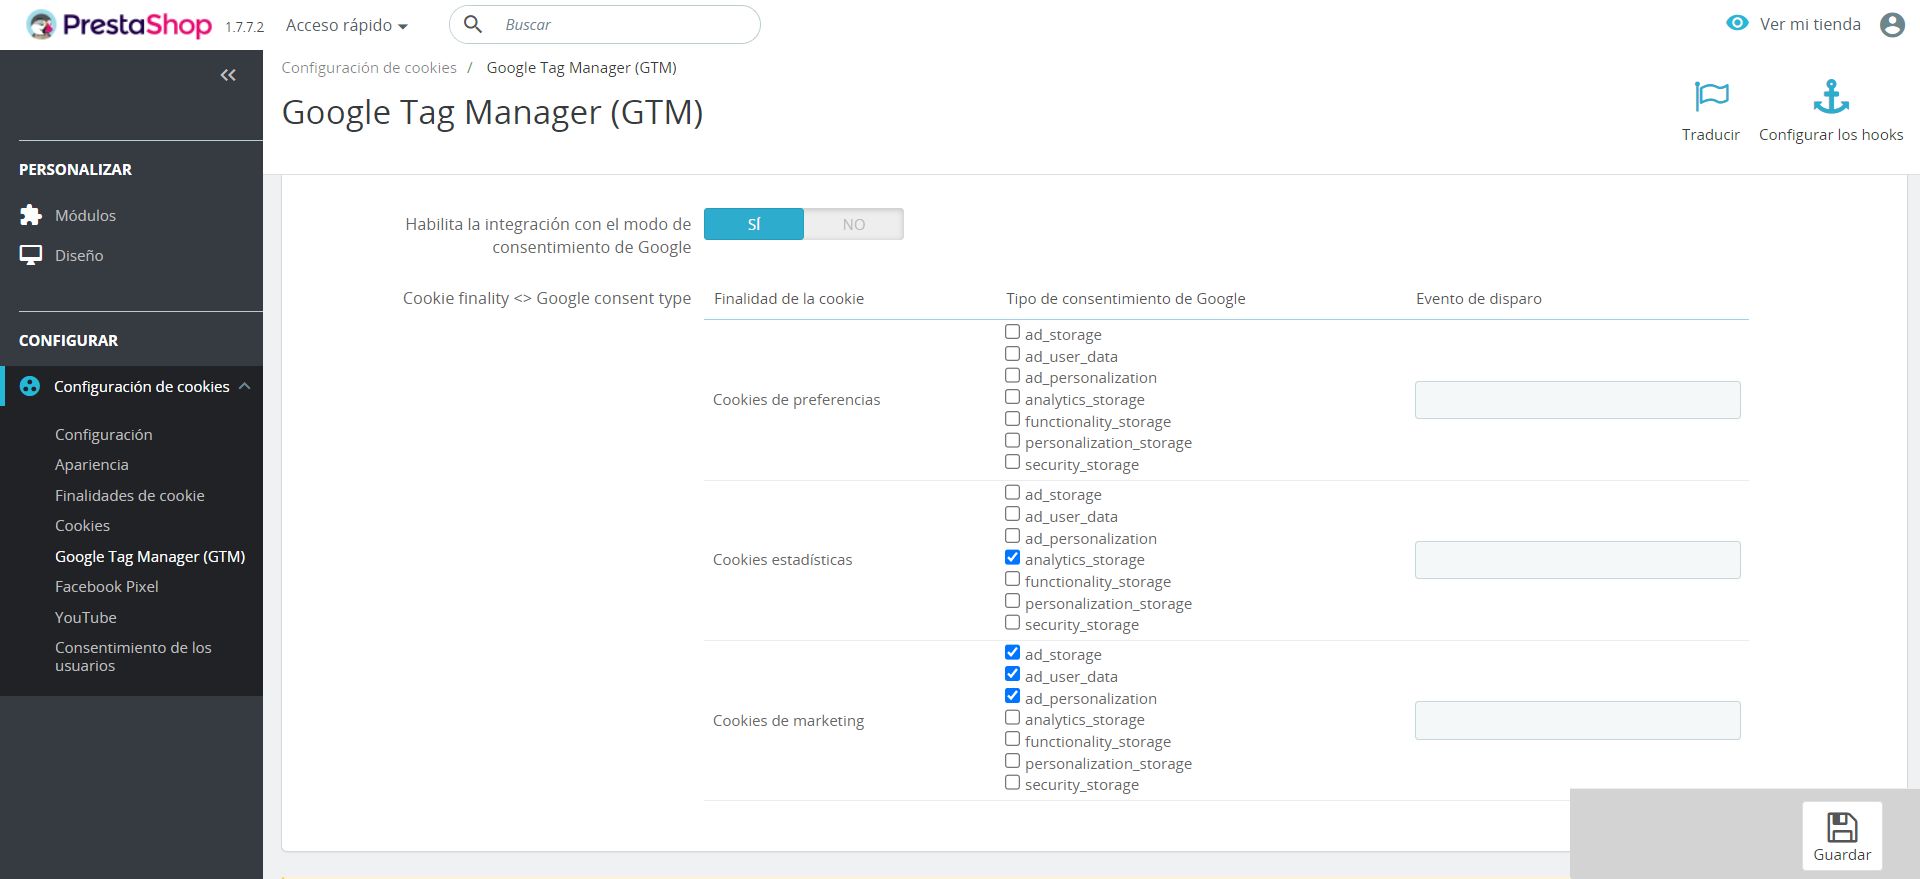Open the user profile avatar menu
The width and height of the screenshot is (1920, 879).
pyautogui.click(x=1892, y=24)
